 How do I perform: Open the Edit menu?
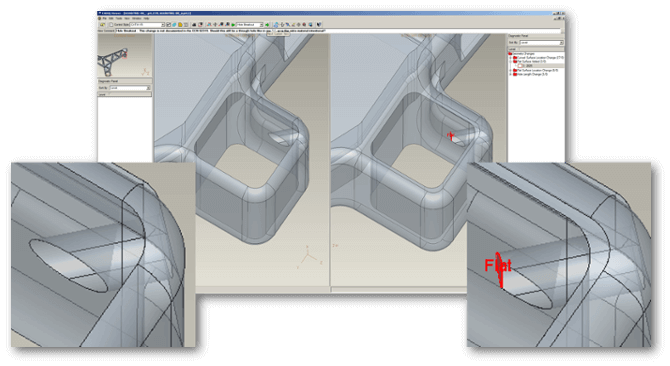(111, 18)
